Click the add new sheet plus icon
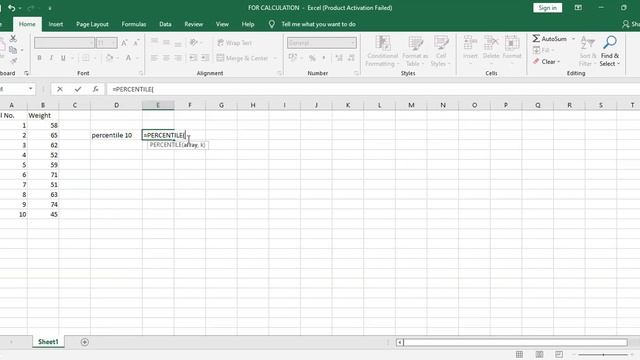This screenshot has height=360, width=640. pyautogui.click(x=84, y=342)
